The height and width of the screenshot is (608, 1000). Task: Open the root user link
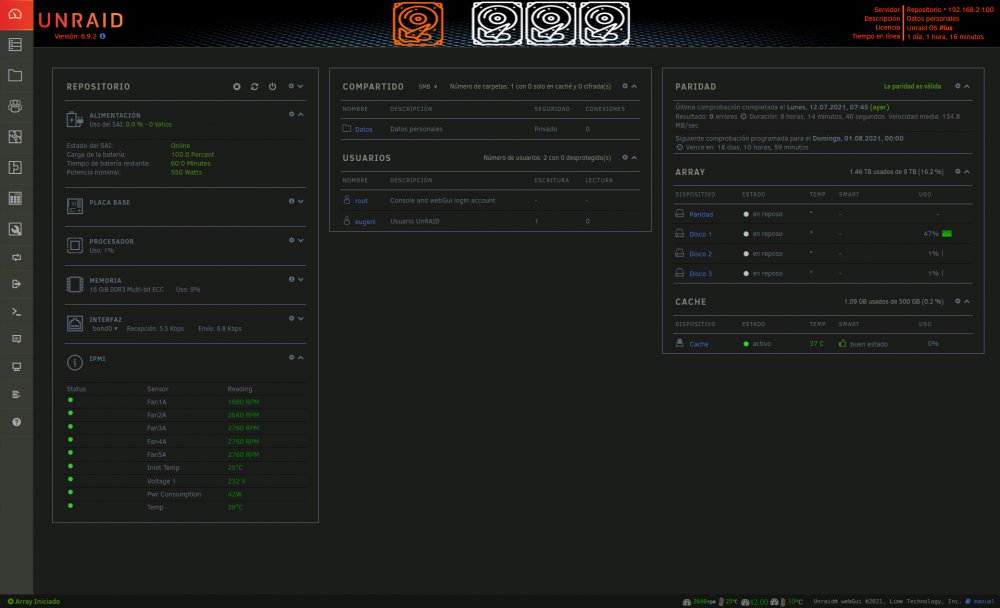pos(361,201)
